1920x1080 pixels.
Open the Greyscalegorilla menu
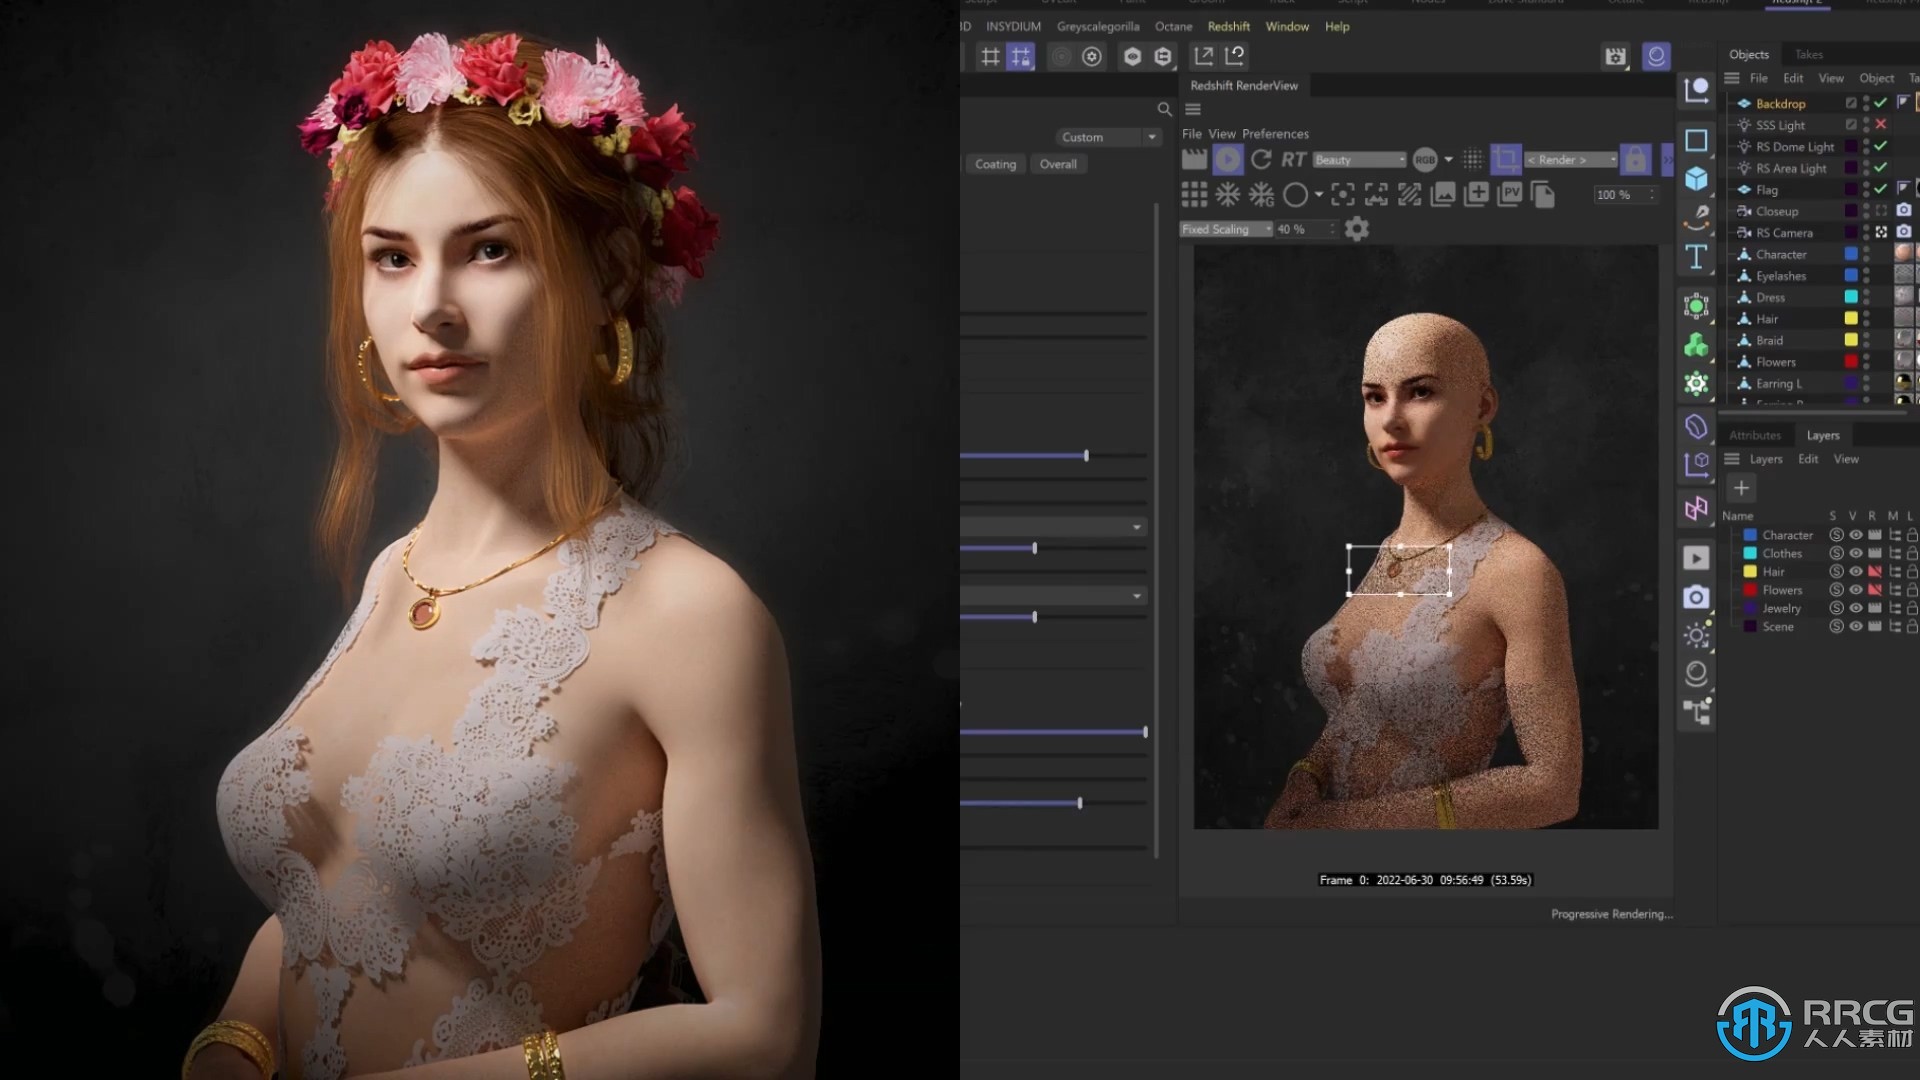click(x=1098, y=27)
